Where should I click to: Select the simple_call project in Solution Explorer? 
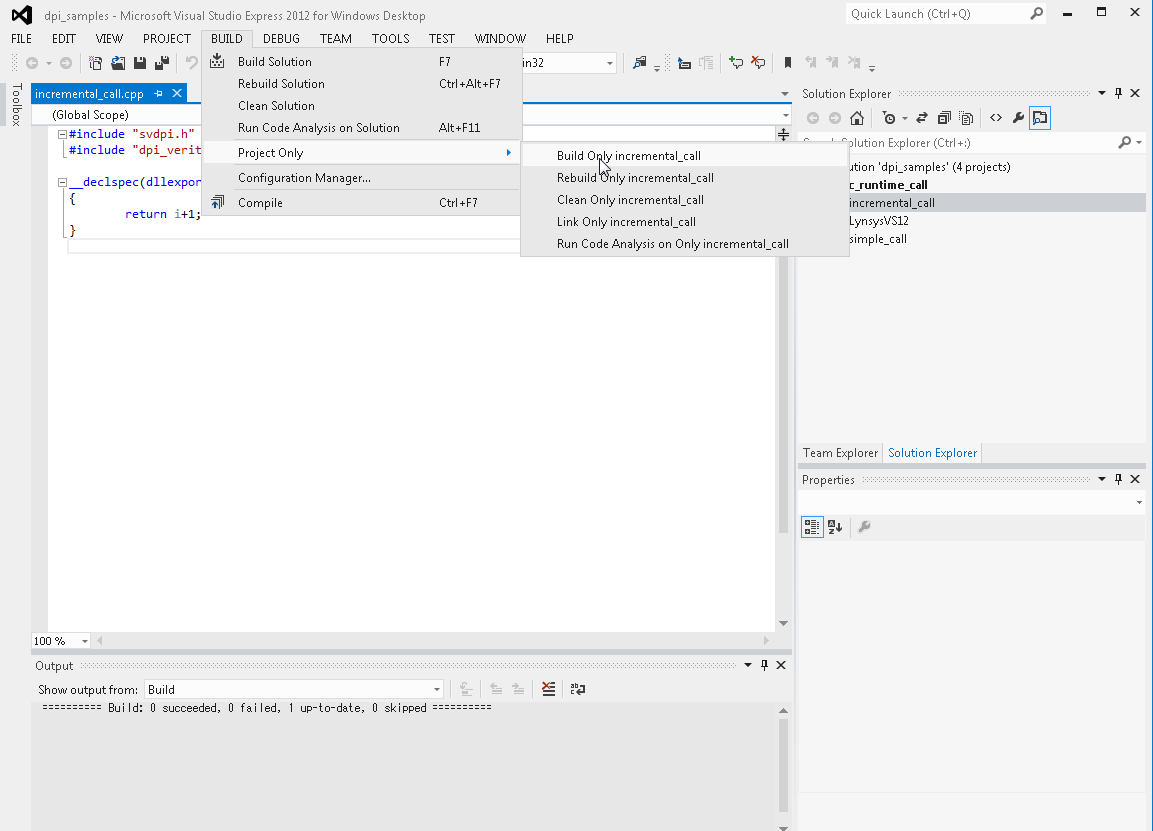click(877, 239)
